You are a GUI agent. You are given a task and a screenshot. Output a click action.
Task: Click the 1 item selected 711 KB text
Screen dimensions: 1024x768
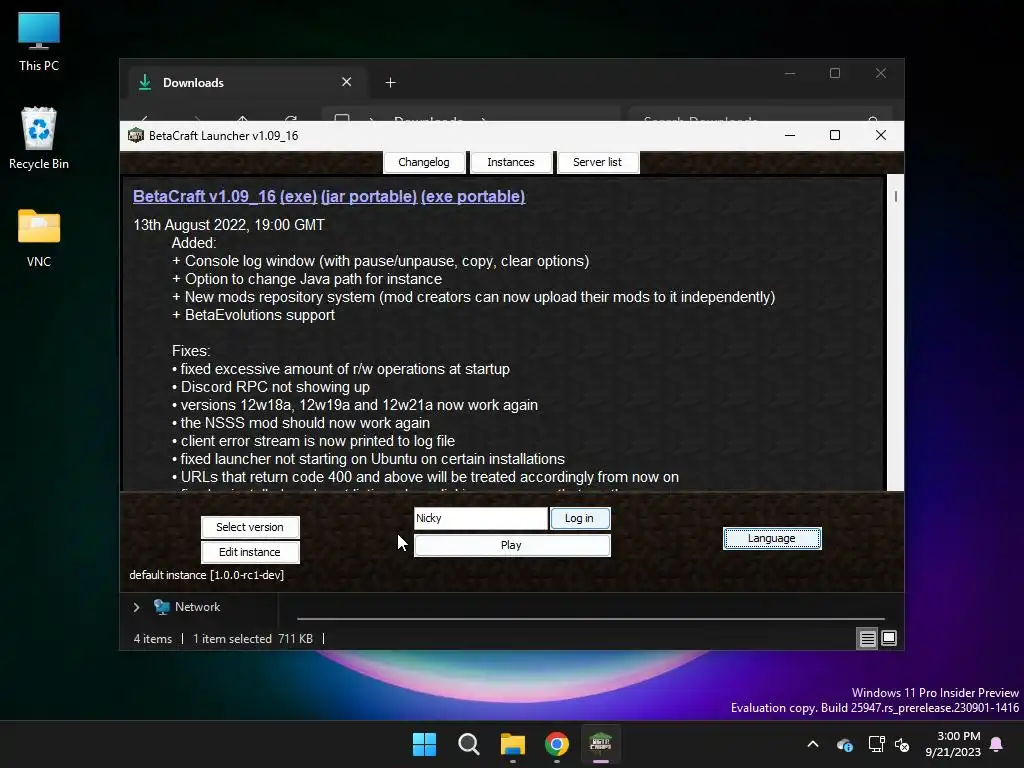click(253, 639)
